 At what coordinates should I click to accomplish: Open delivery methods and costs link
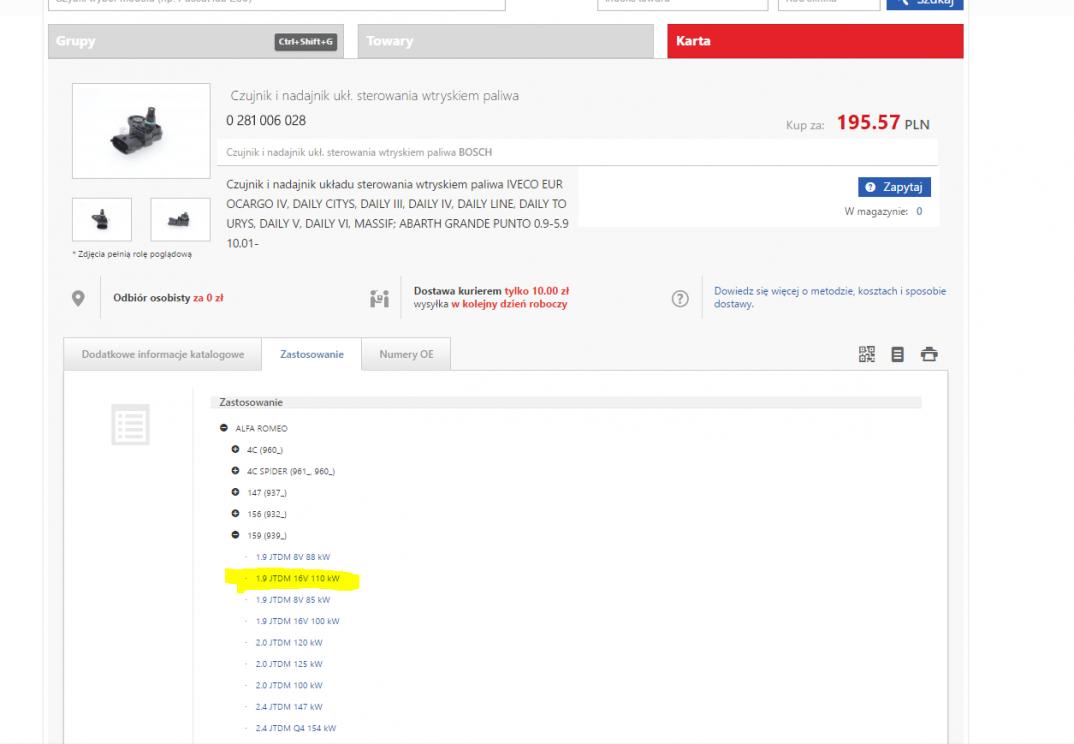pos(829,297)
